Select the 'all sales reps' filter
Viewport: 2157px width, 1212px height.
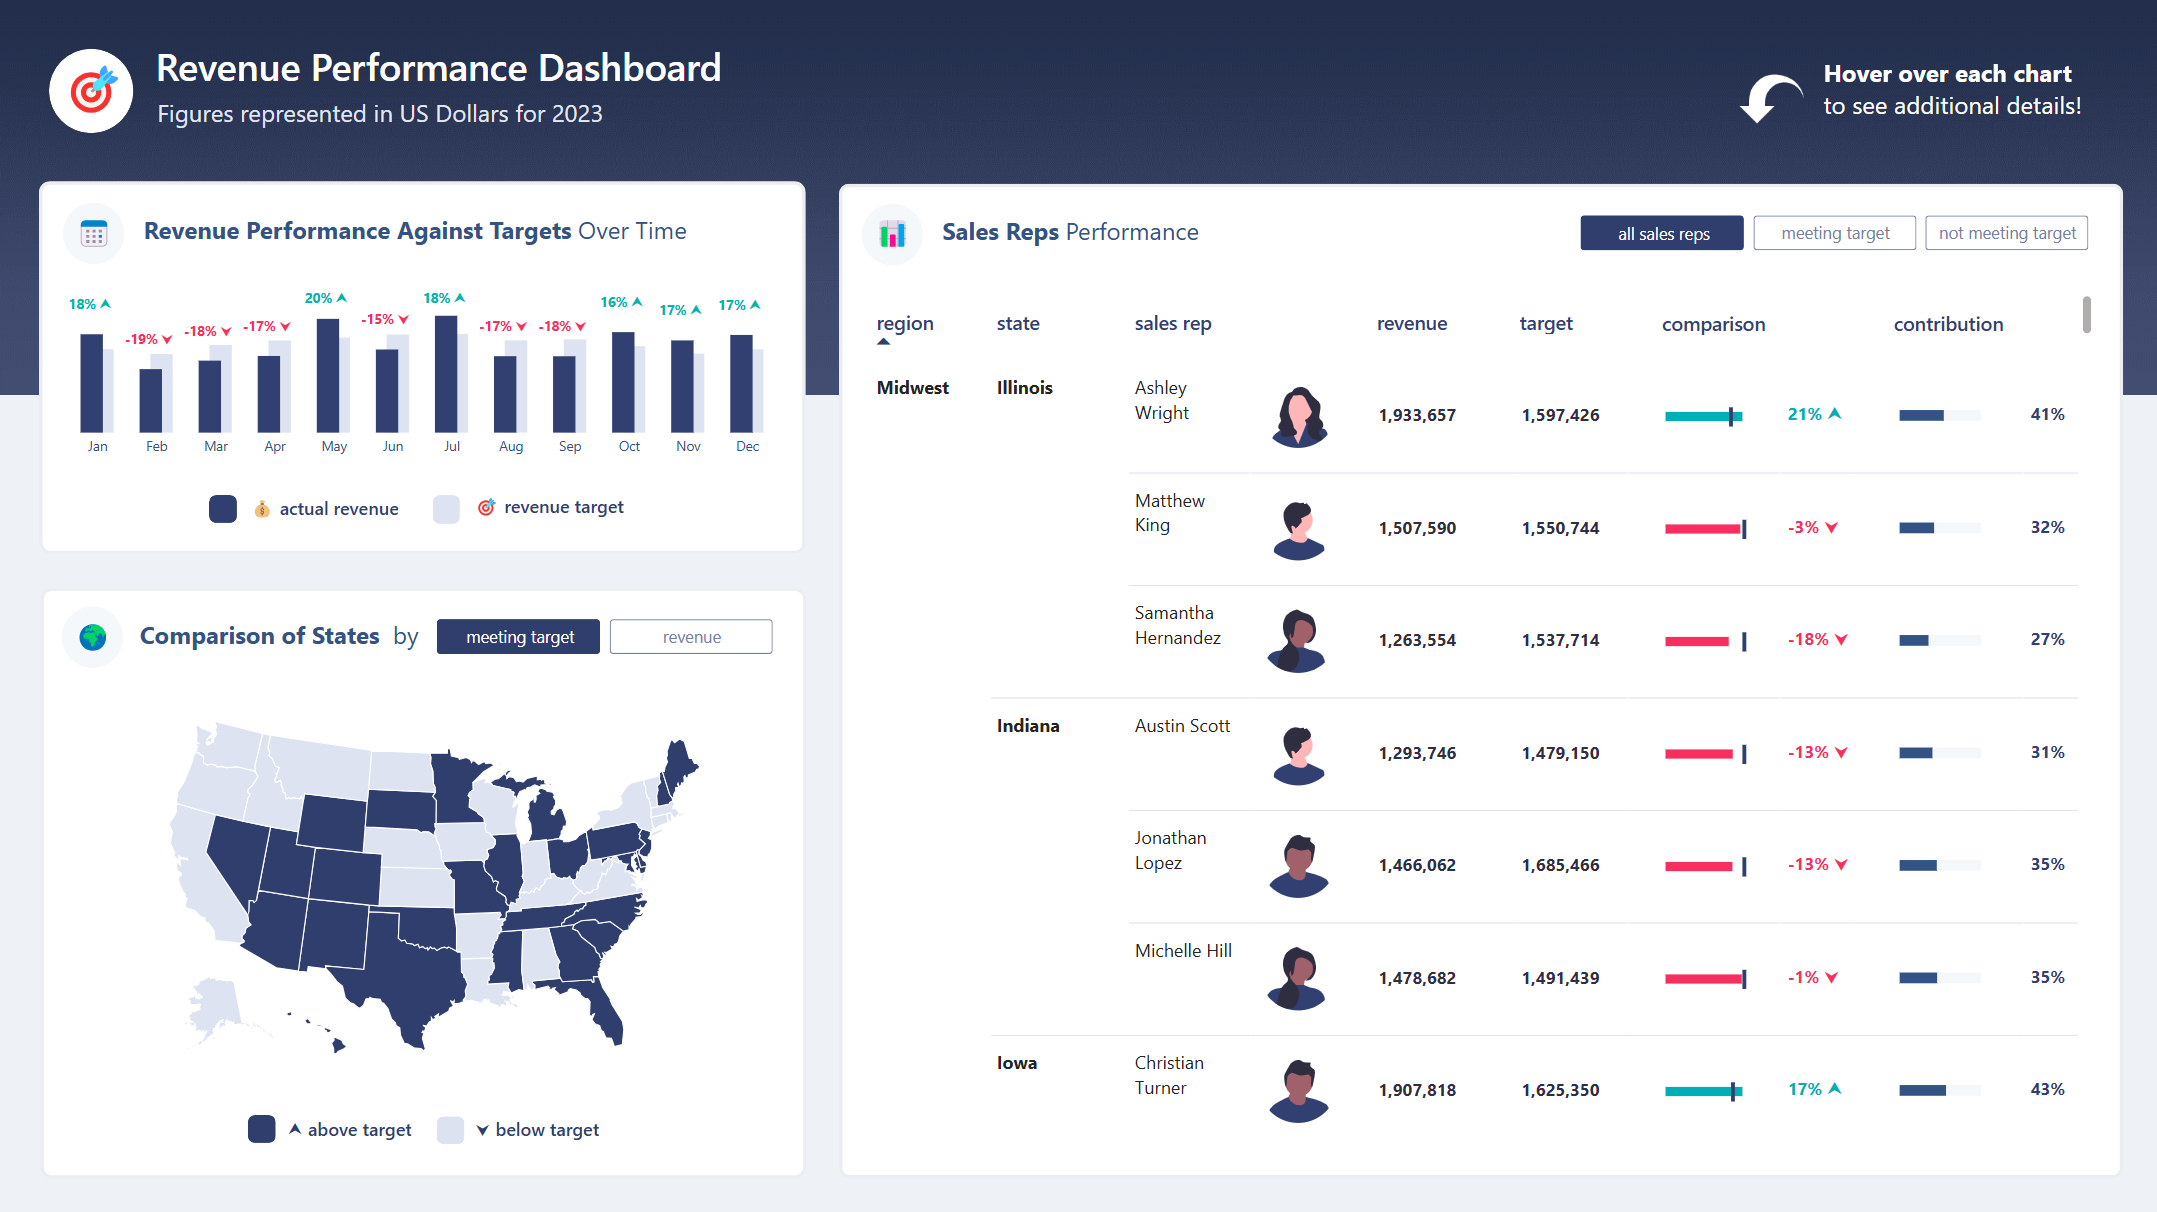[x=1662, y=233]
